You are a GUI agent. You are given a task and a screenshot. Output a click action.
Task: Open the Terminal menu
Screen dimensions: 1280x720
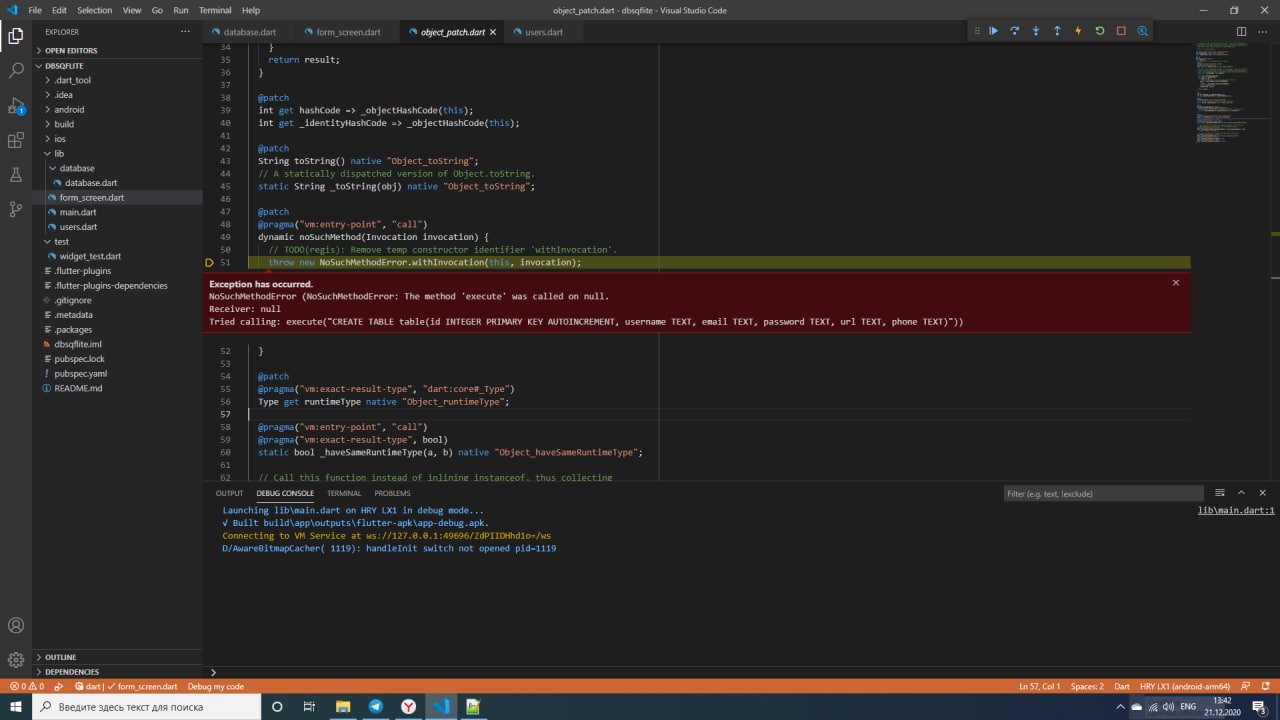pos(214,10)
